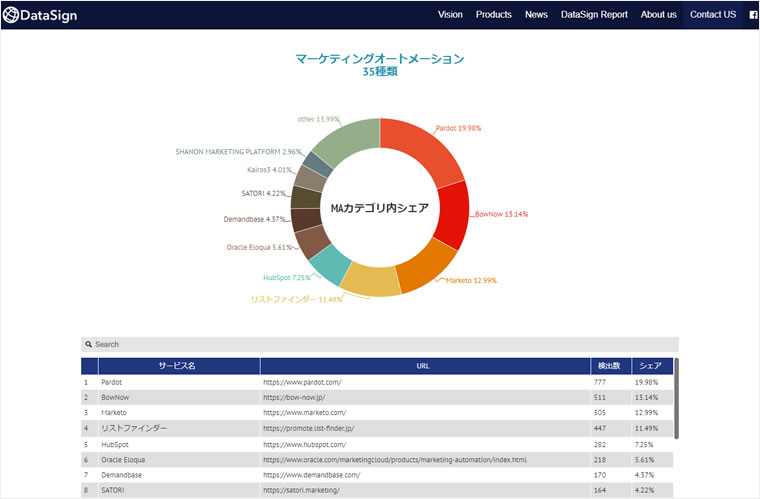Open the Oracle marketingcloud URL

coord(395,460)
